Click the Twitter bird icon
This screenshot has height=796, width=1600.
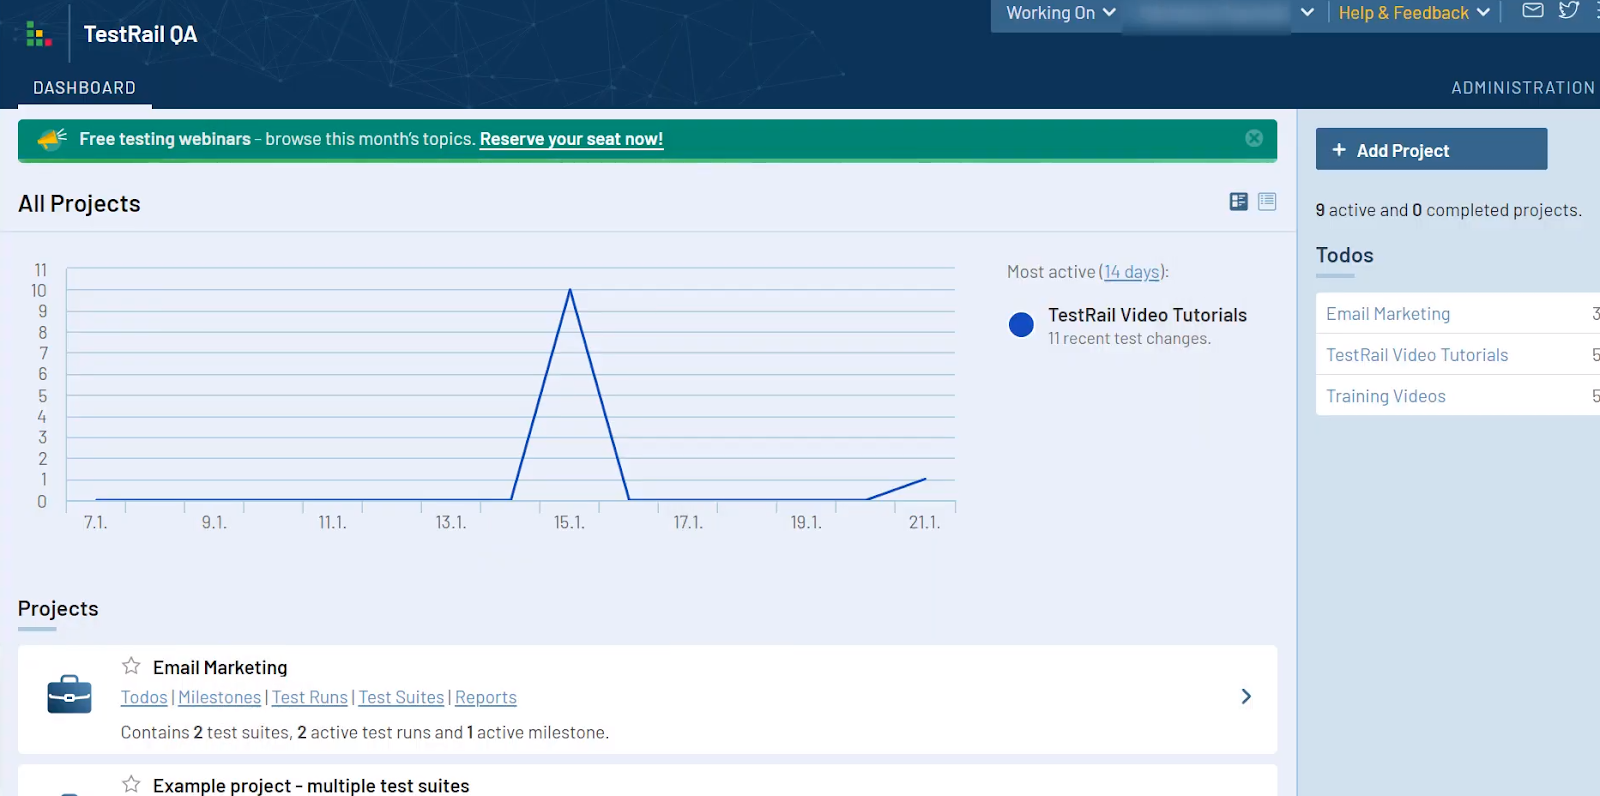point(1568,11)
